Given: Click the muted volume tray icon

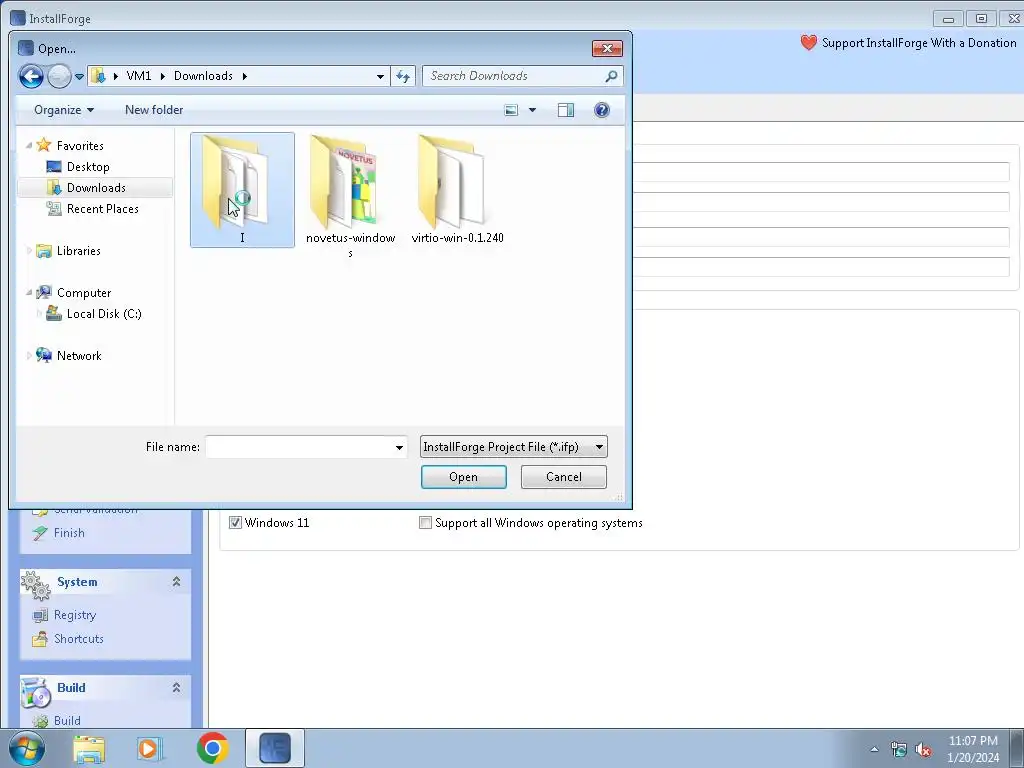Looking at the screenshot, I should tap(923, 750).
